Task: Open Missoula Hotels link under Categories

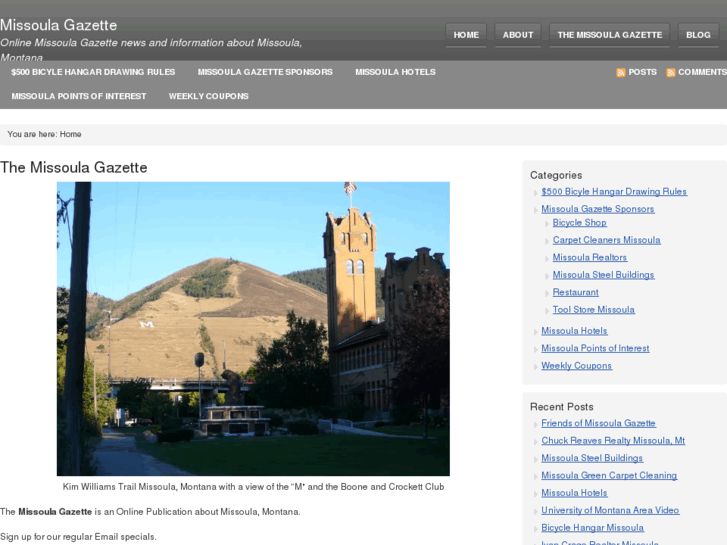Action: pyautogui.click(x=574, y=331)
